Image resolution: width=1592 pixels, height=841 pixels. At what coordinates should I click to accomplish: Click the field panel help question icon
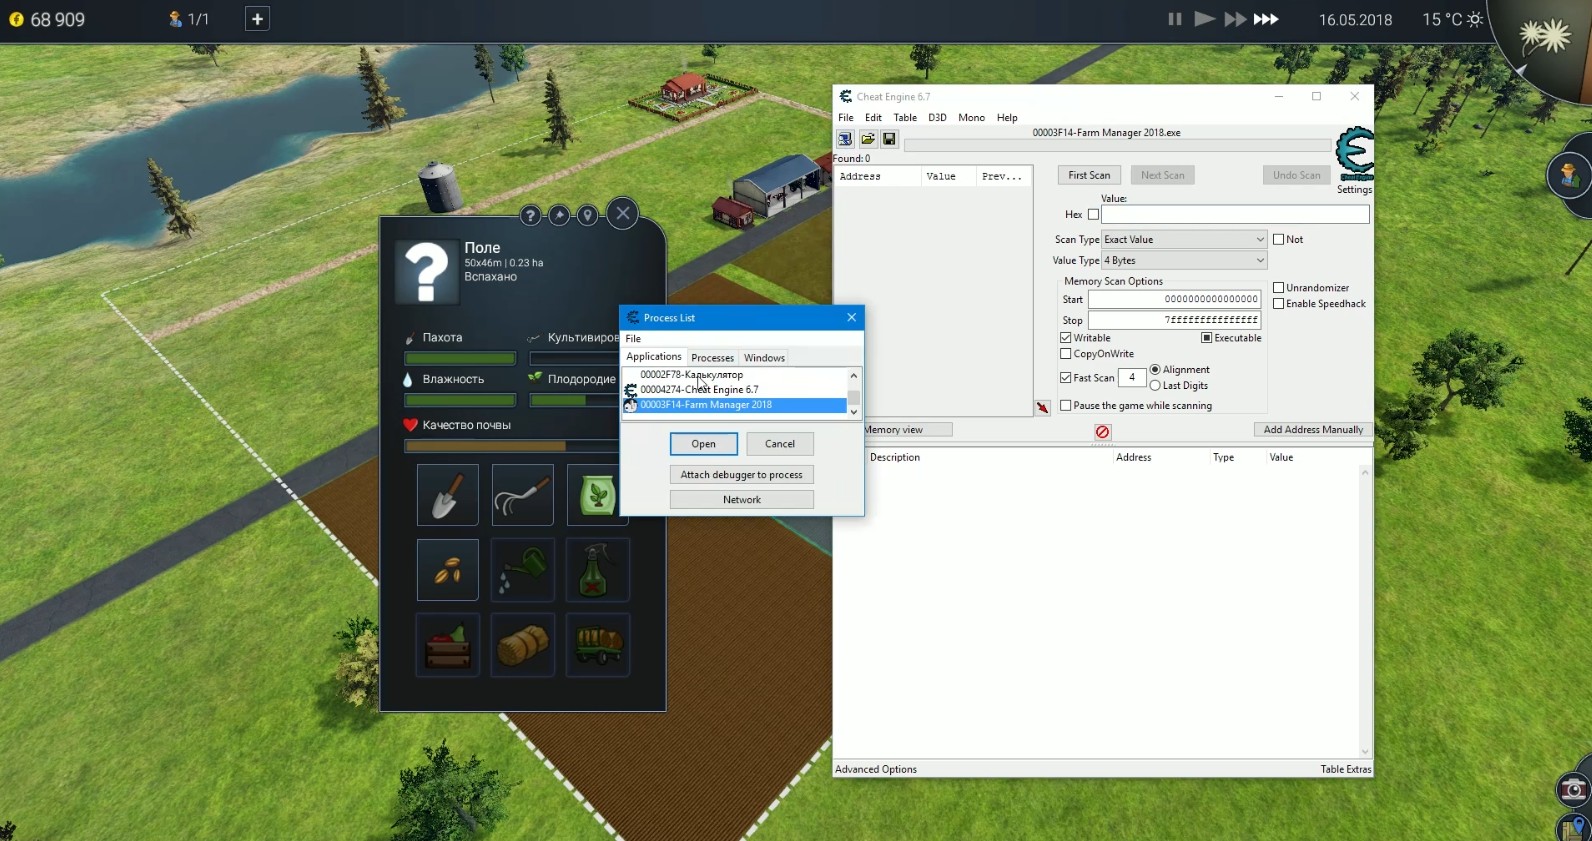pos(531,215)
